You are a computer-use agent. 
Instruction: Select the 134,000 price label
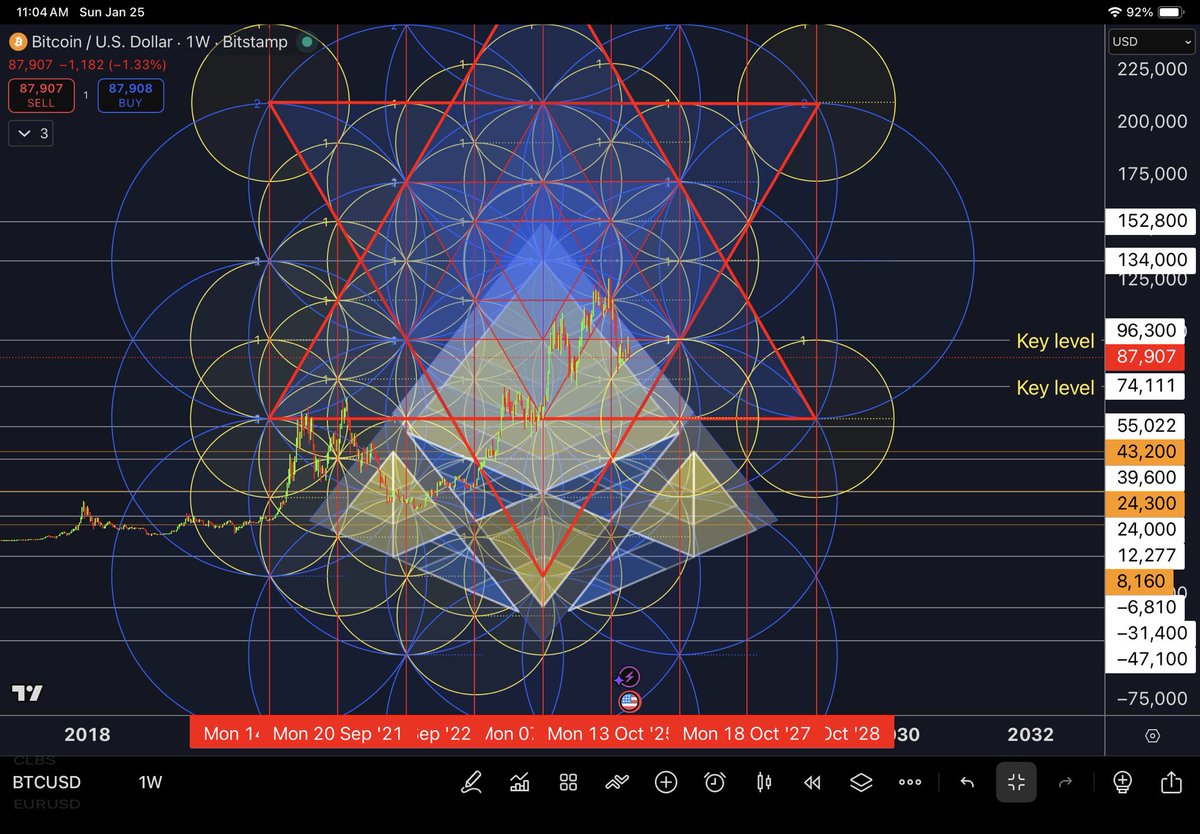pos(1150,261)
